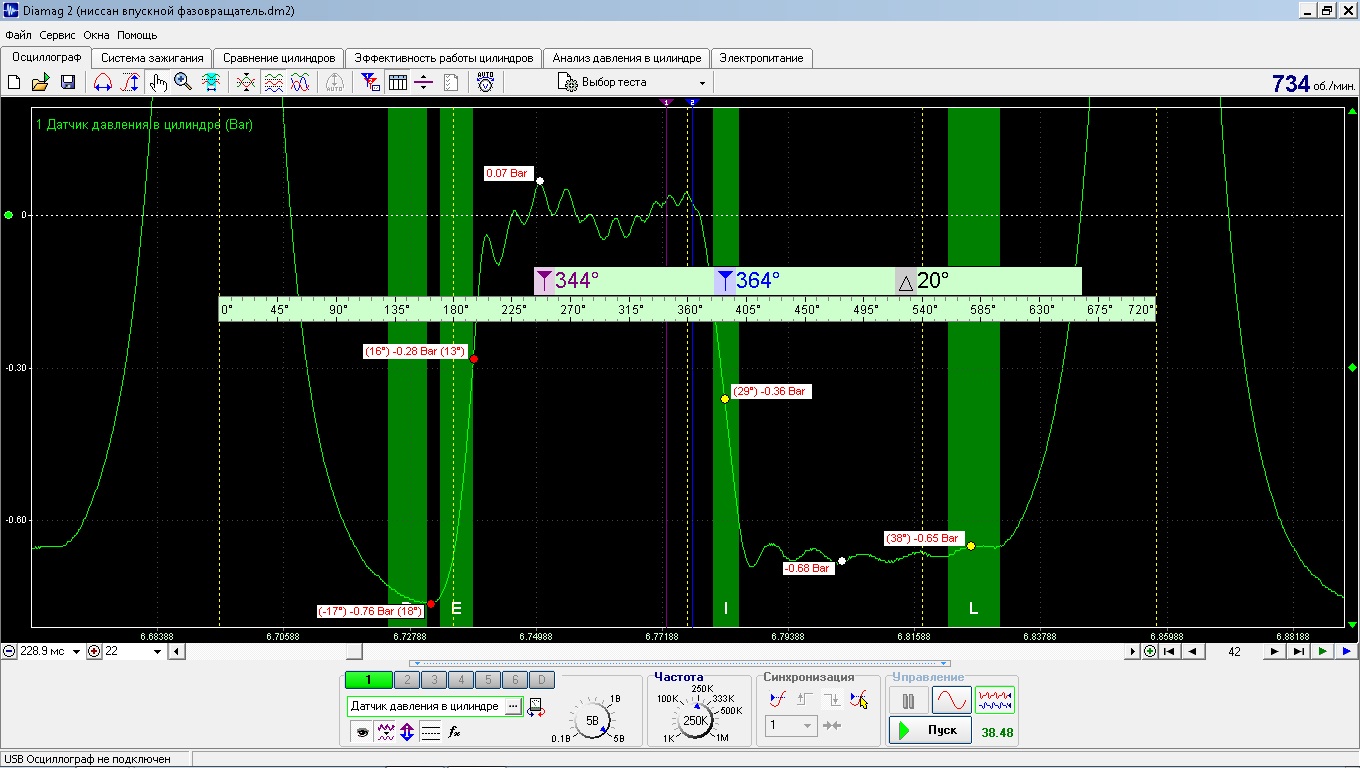Click the 5В voltage range knob
The height and width of the screenshot is (768, 1360).
592,720
